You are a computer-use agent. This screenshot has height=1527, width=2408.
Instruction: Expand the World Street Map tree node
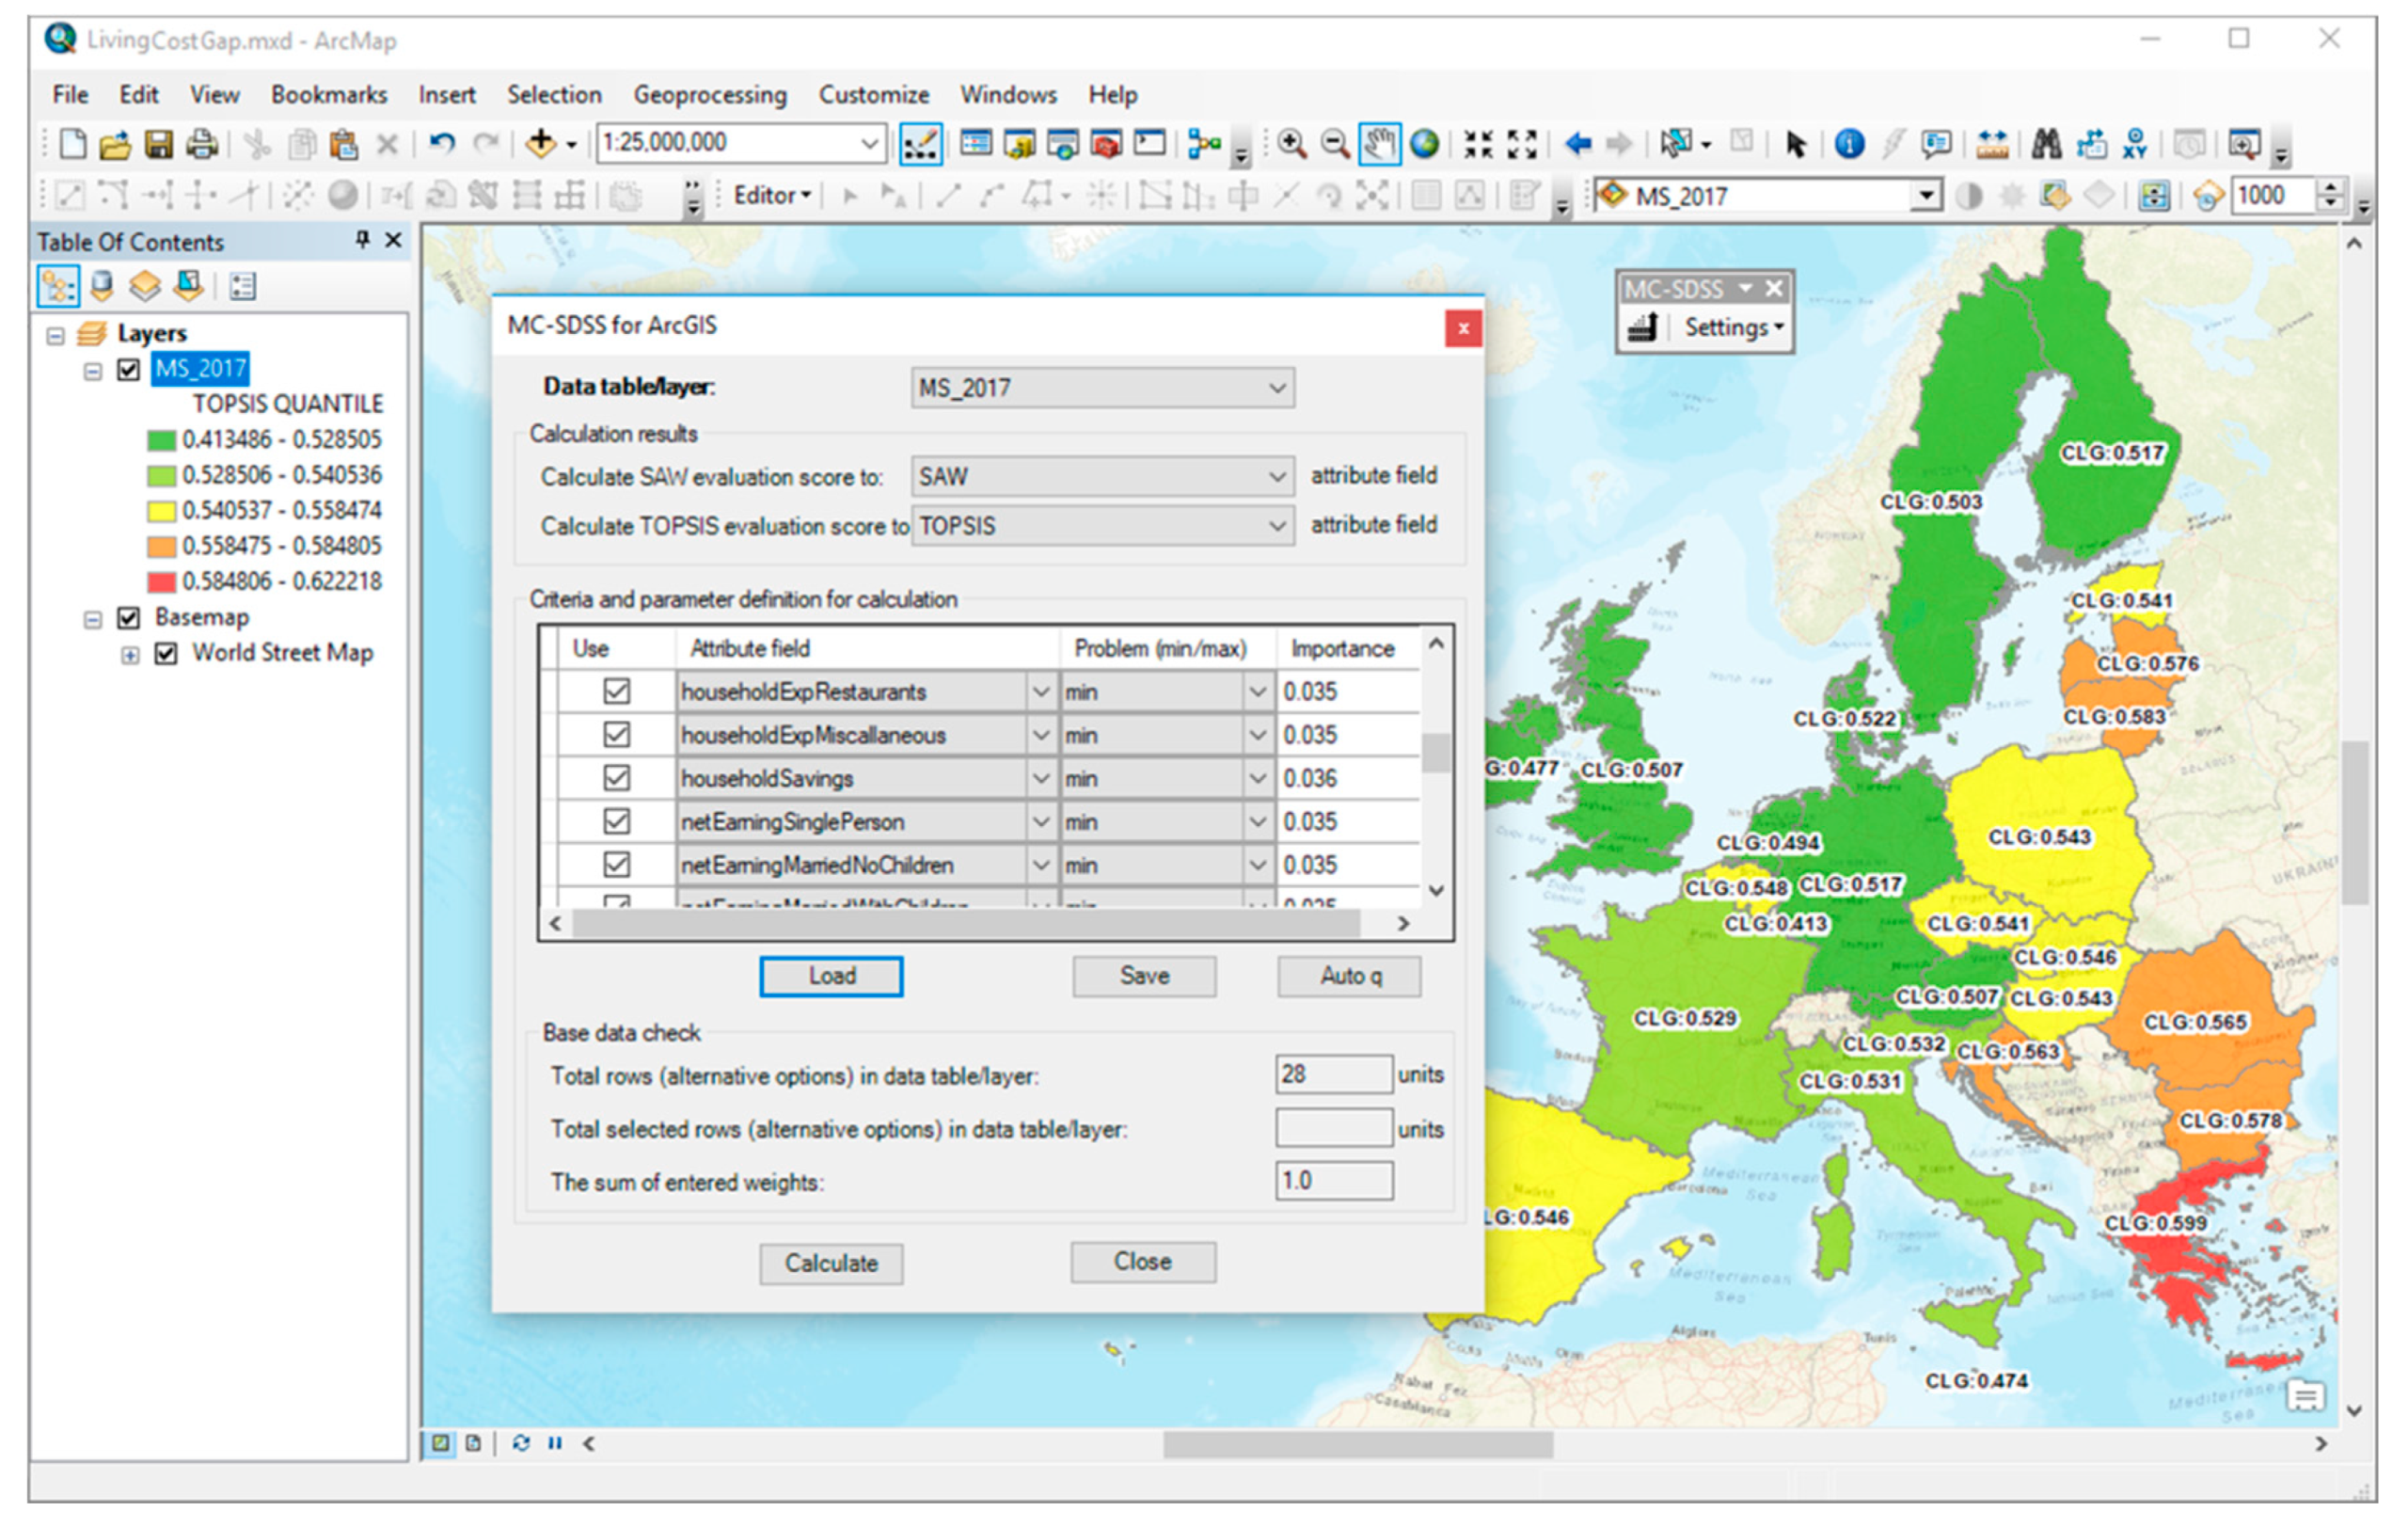(130, 655)
